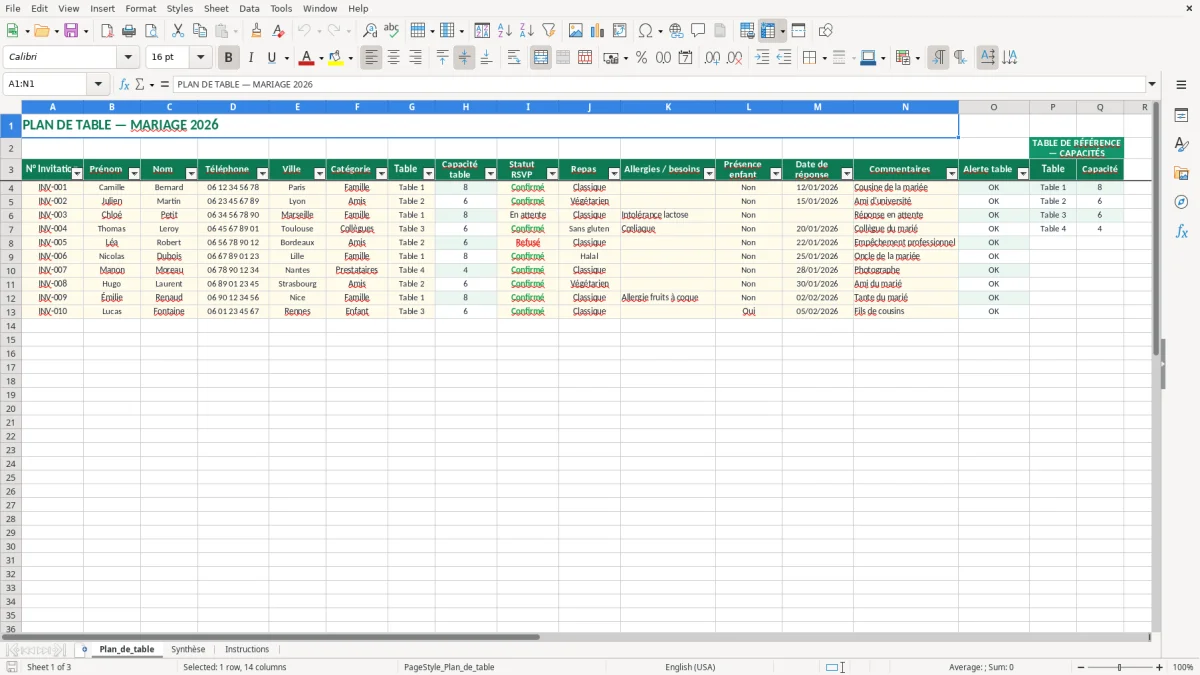Open Find and Replace
The width and height of the screenshot is (1200, 675).
tap(370, 31)
